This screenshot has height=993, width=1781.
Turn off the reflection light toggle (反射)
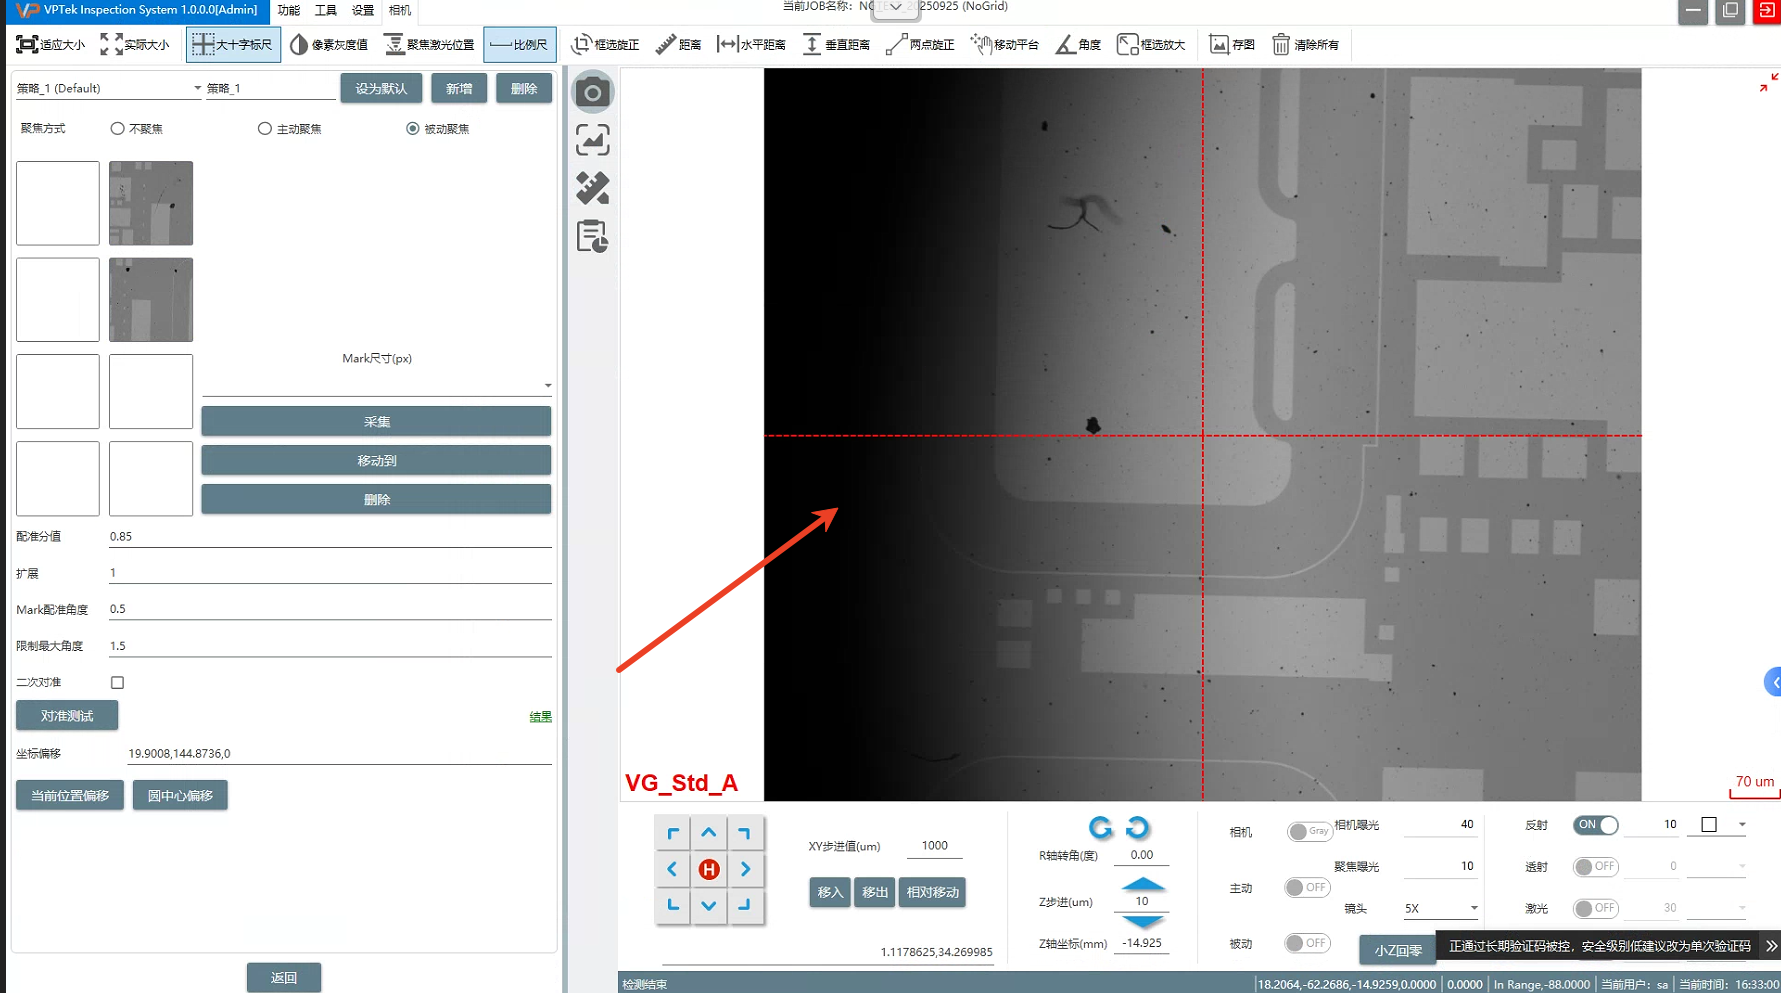pyautogui.click(x=1595, y=825)
